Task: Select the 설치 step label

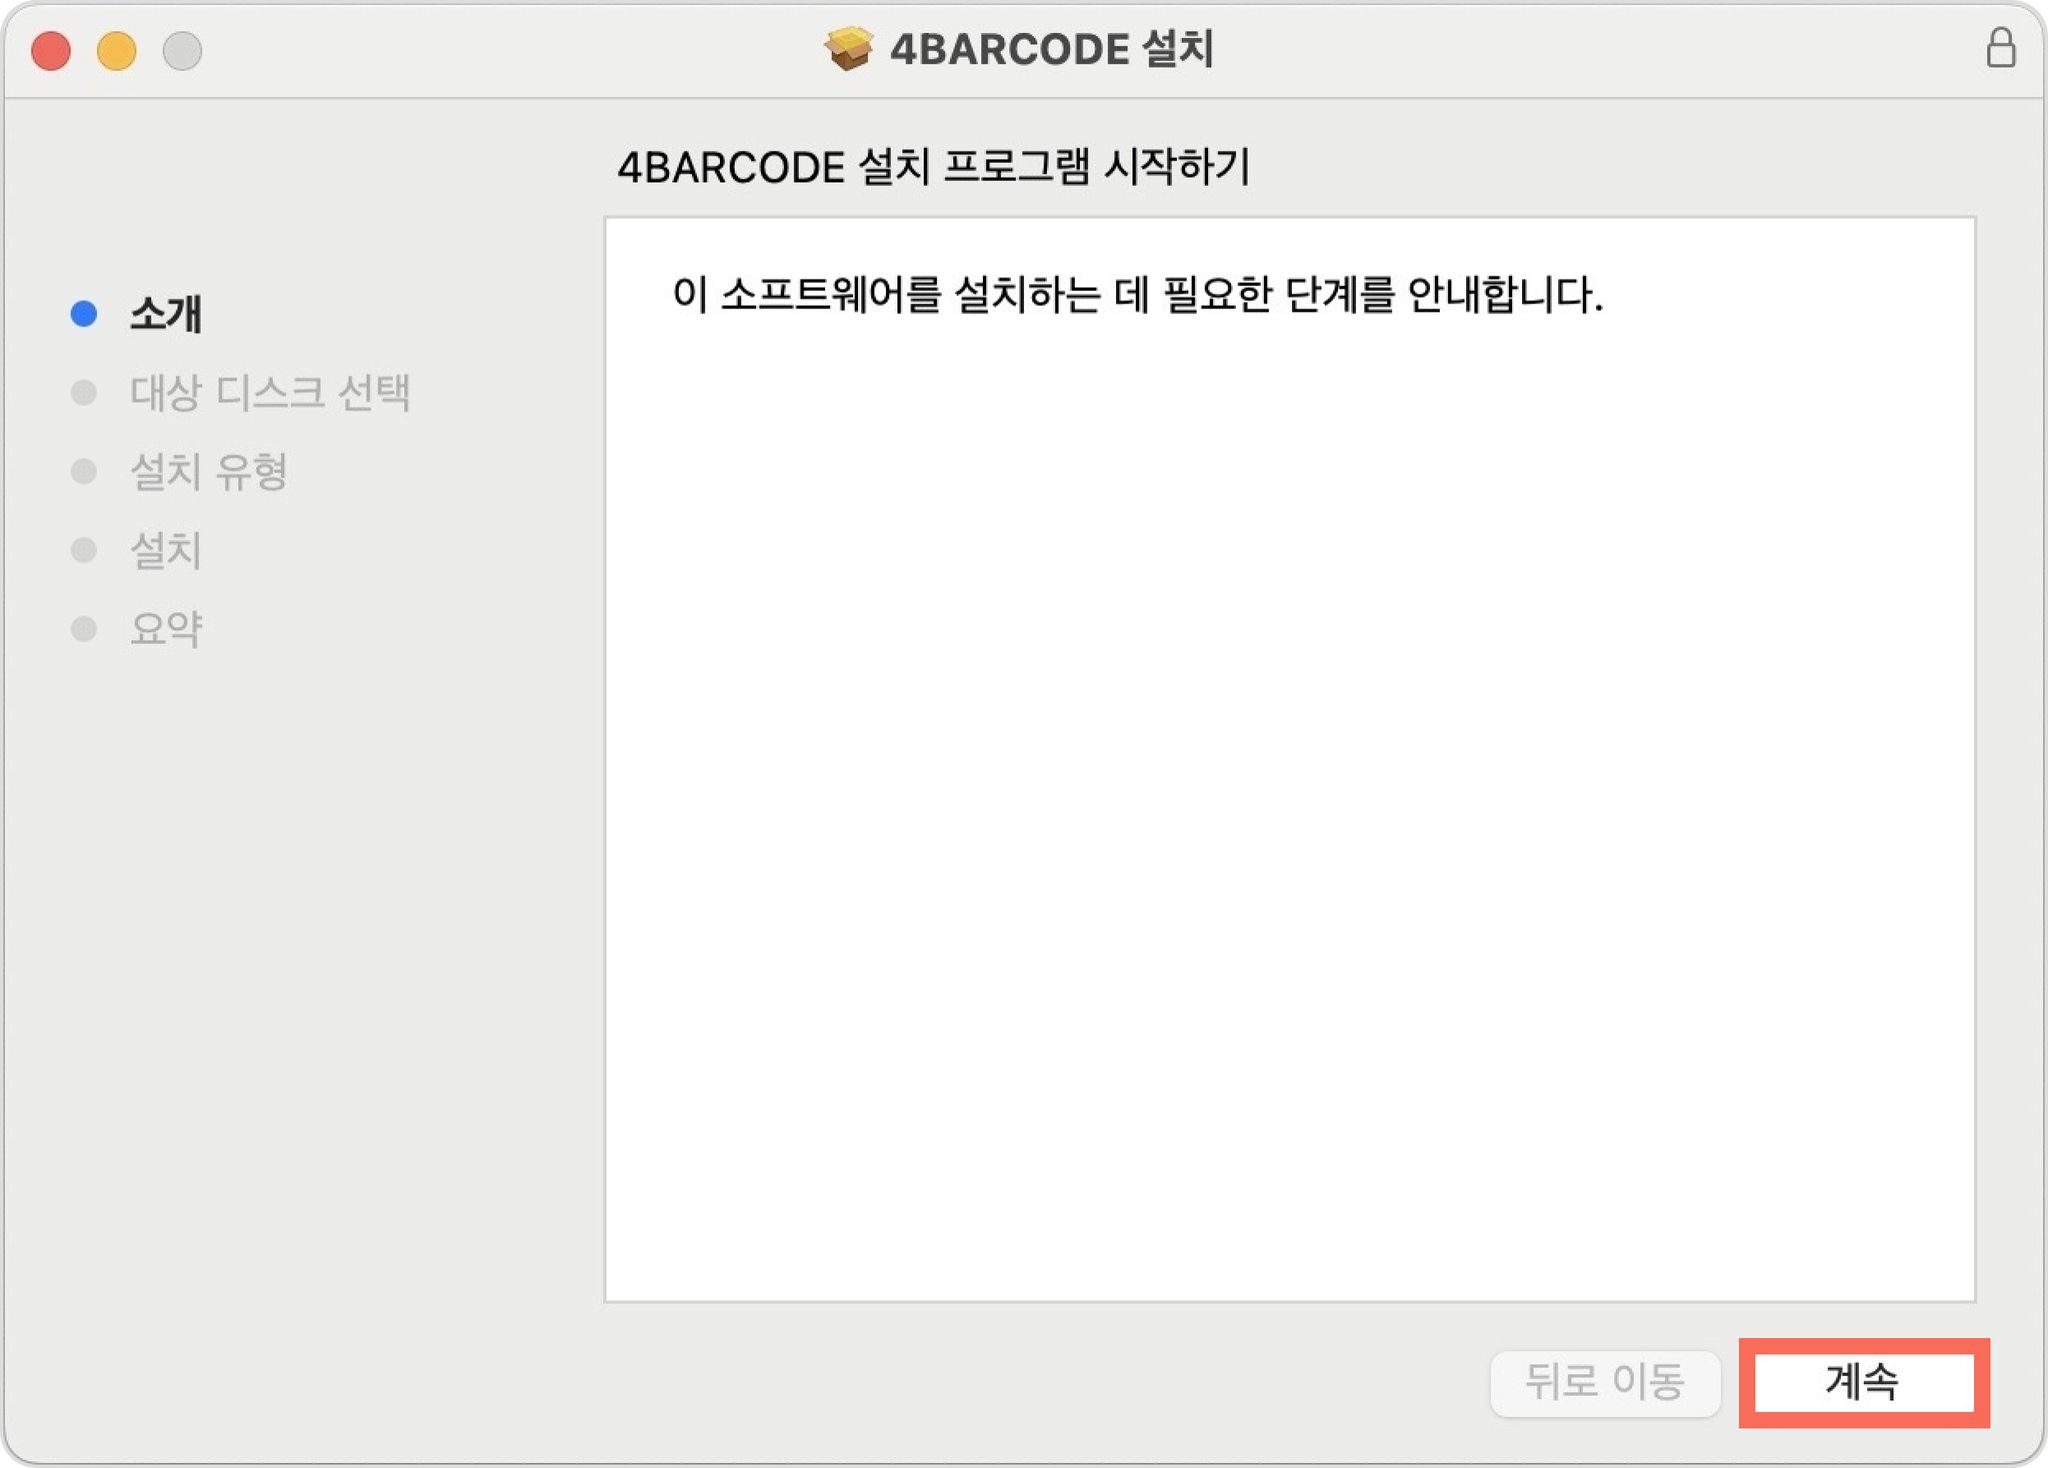Action: [x=166, y=550]
